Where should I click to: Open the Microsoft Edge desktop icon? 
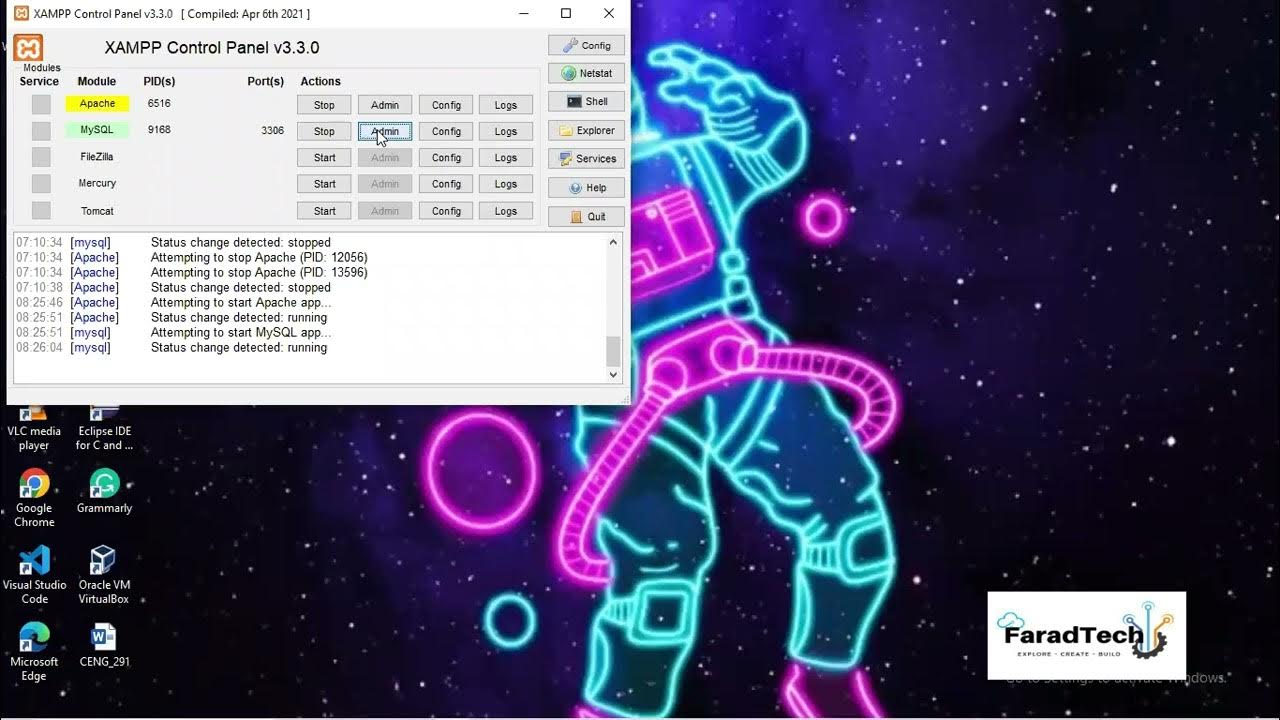(x=34, y=651)
